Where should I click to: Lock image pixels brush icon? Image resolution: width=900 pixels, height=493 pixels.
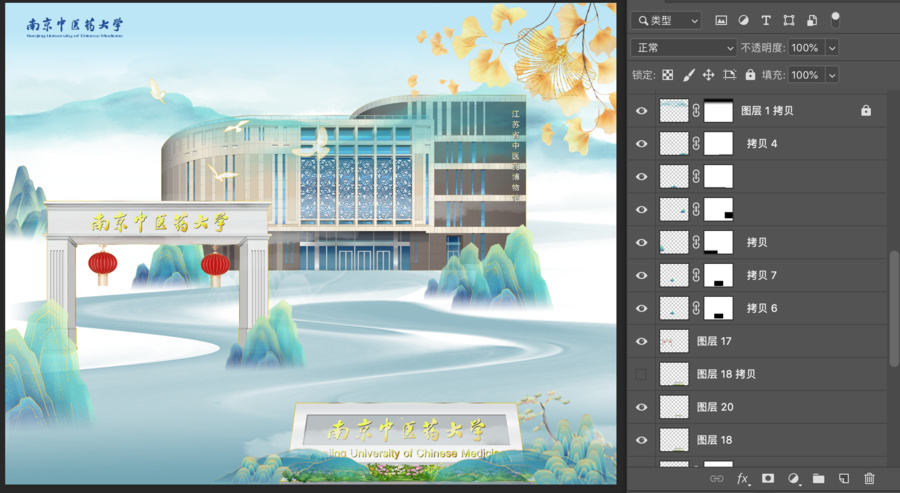coord(688,75)
